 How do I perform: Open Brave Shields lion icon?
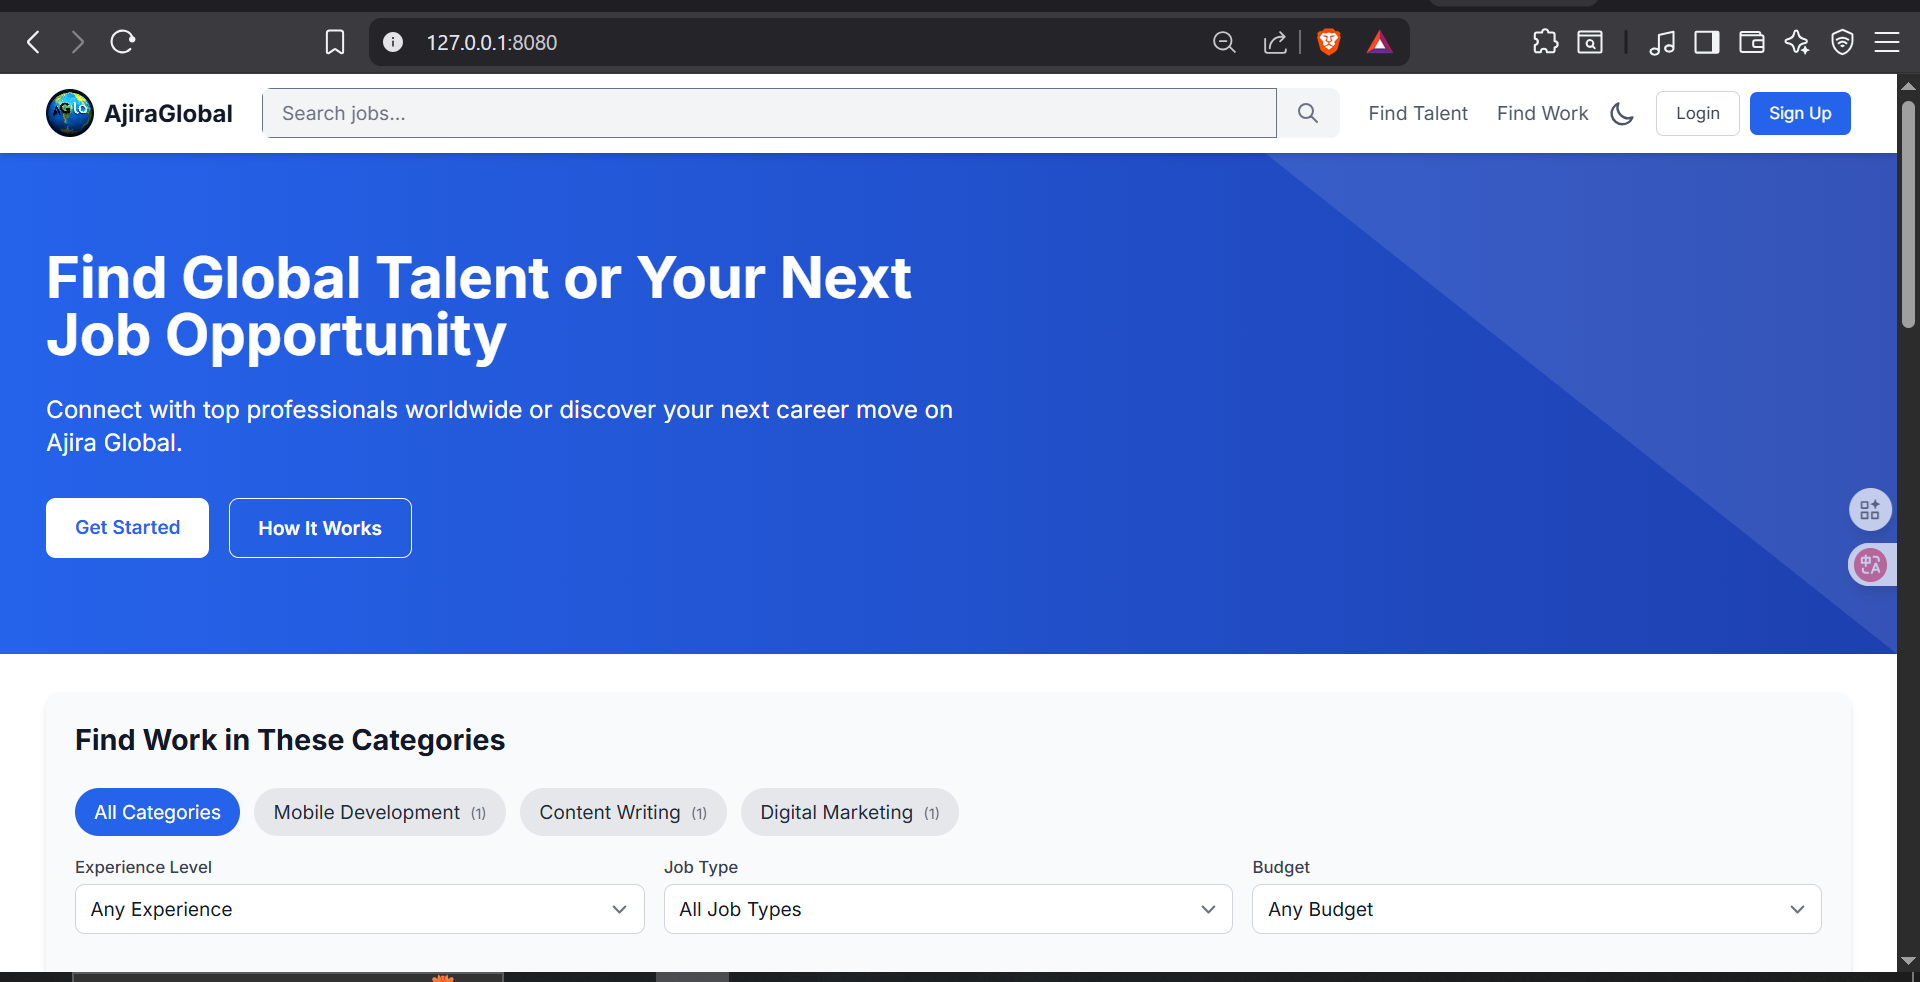(1328, 42)
